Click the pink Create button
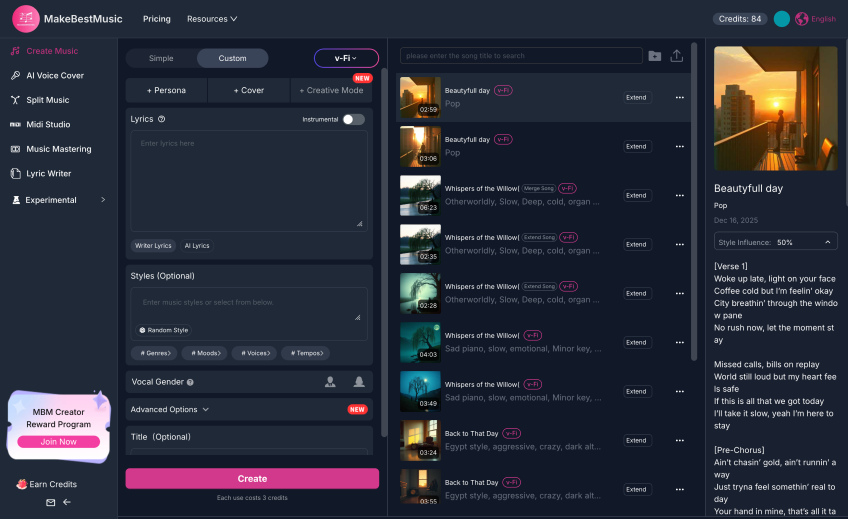848x519 pixels. point(252,478)
